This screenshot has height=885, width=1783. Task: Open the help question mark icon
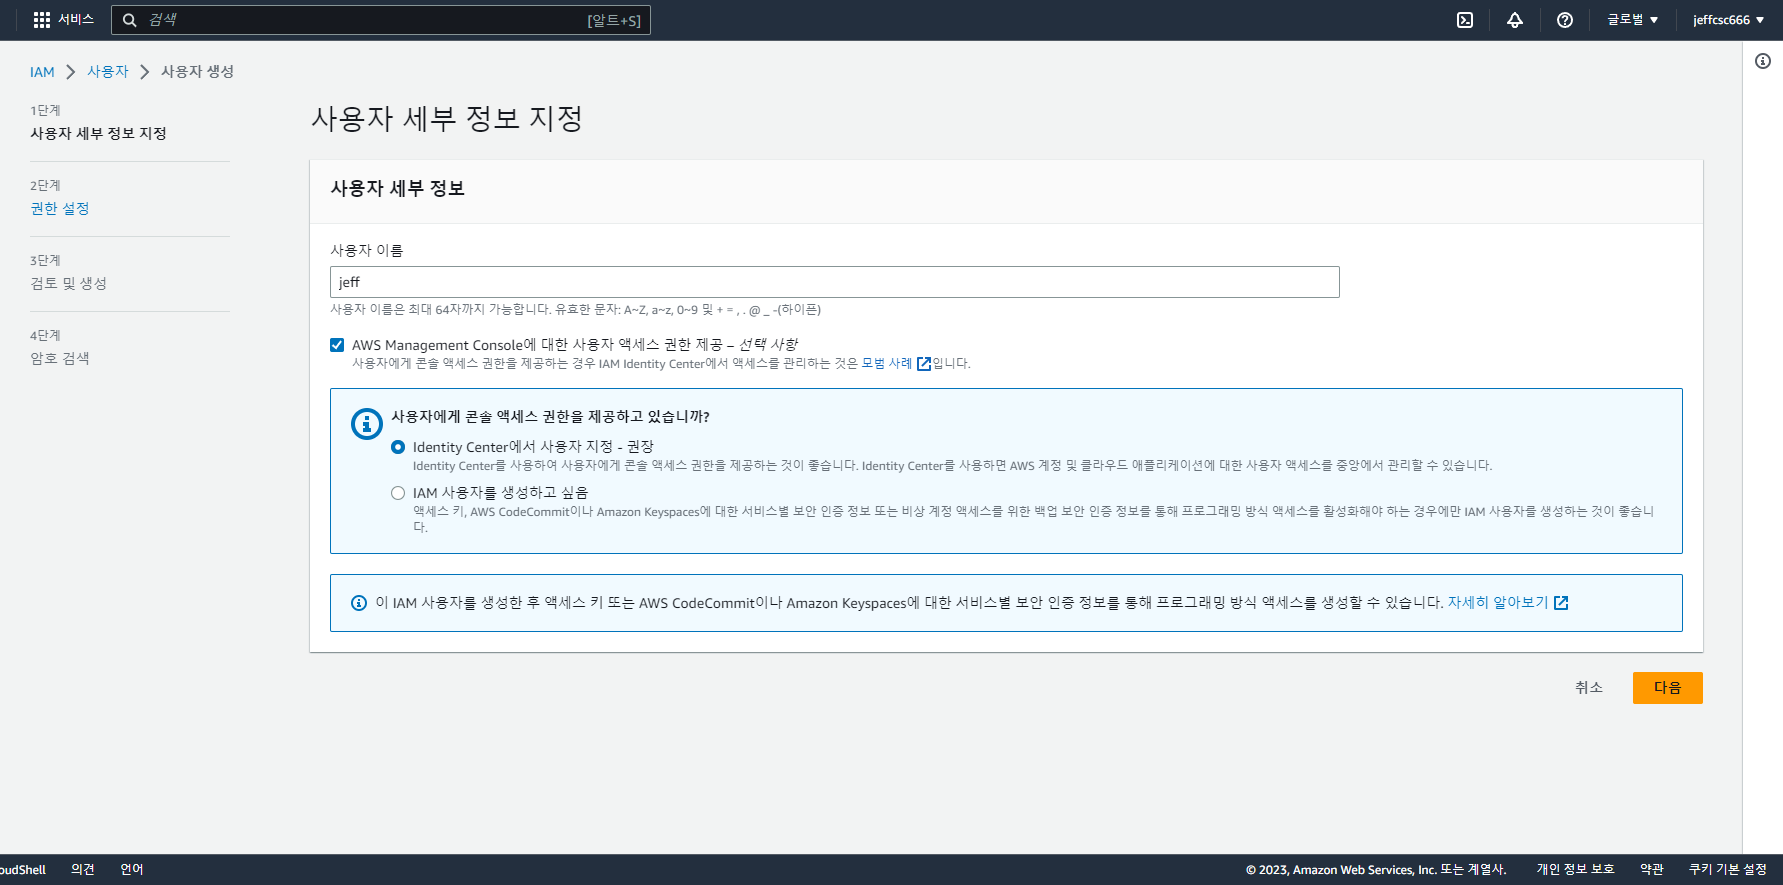(x=1565, y=20)
